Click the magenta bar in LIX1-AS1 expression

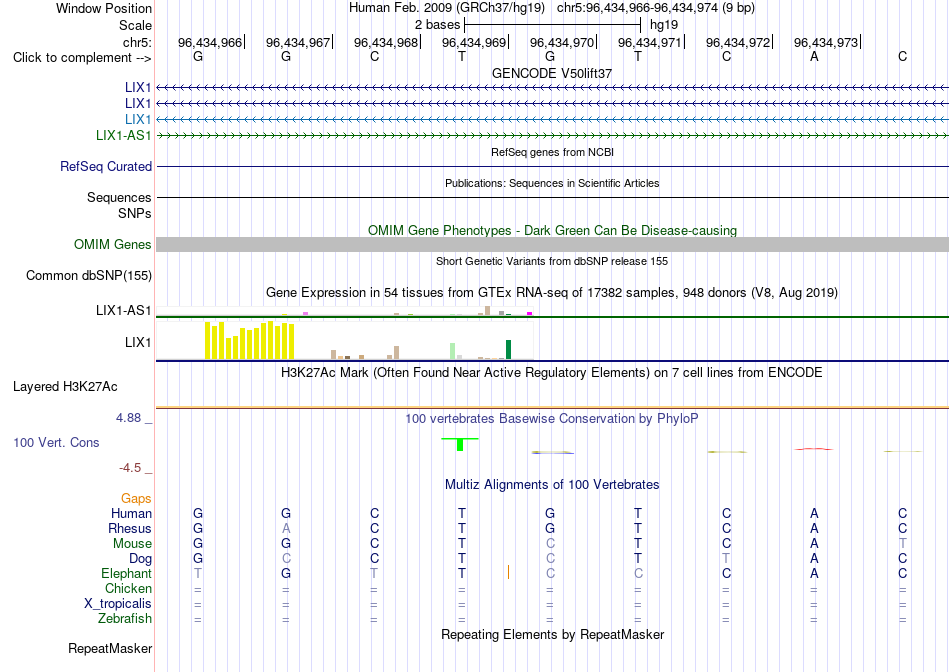click(530, 313)
